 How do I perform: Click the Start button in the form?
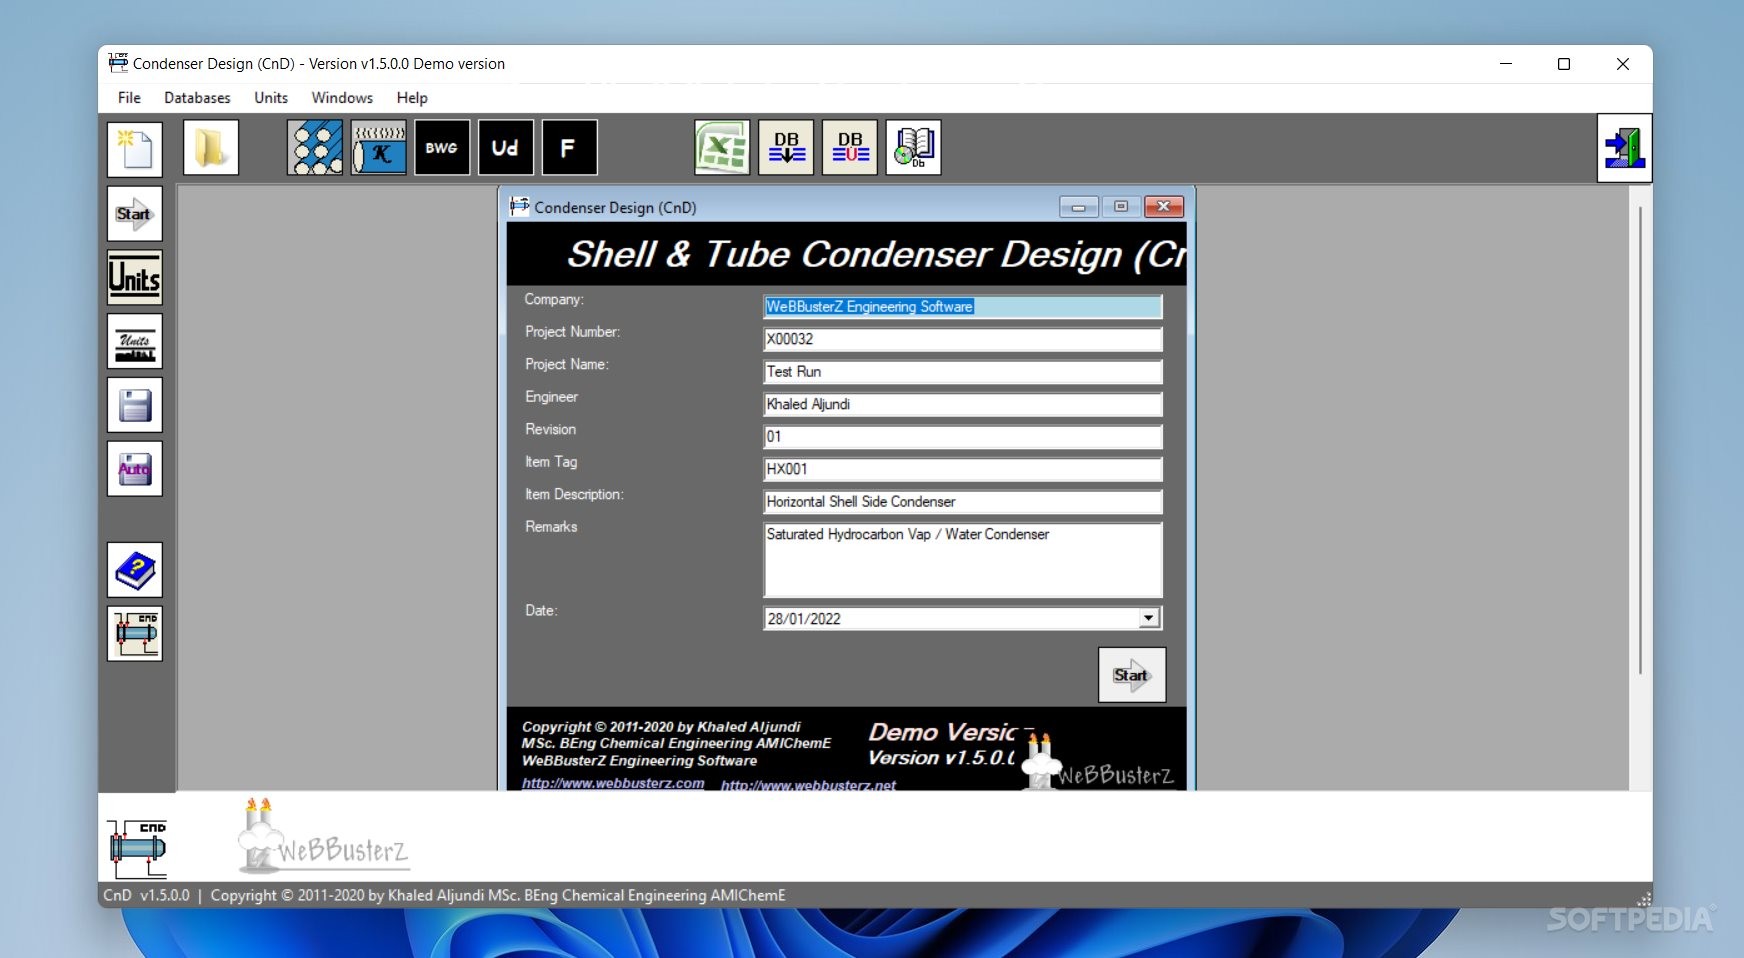1132,675
